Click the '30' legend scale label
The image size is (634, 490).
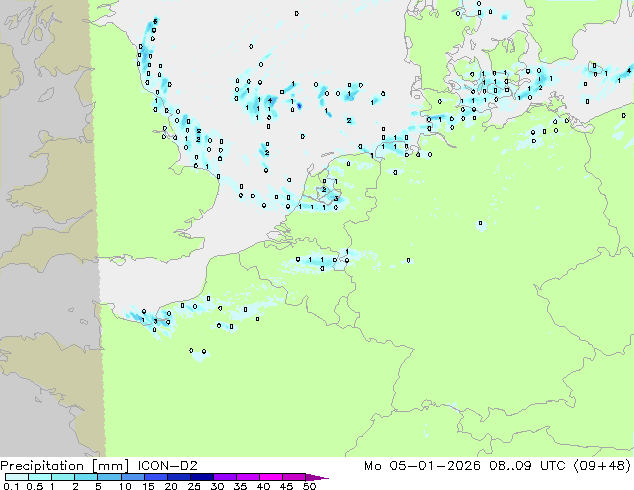pyautogui.click(x=217, y=486)
